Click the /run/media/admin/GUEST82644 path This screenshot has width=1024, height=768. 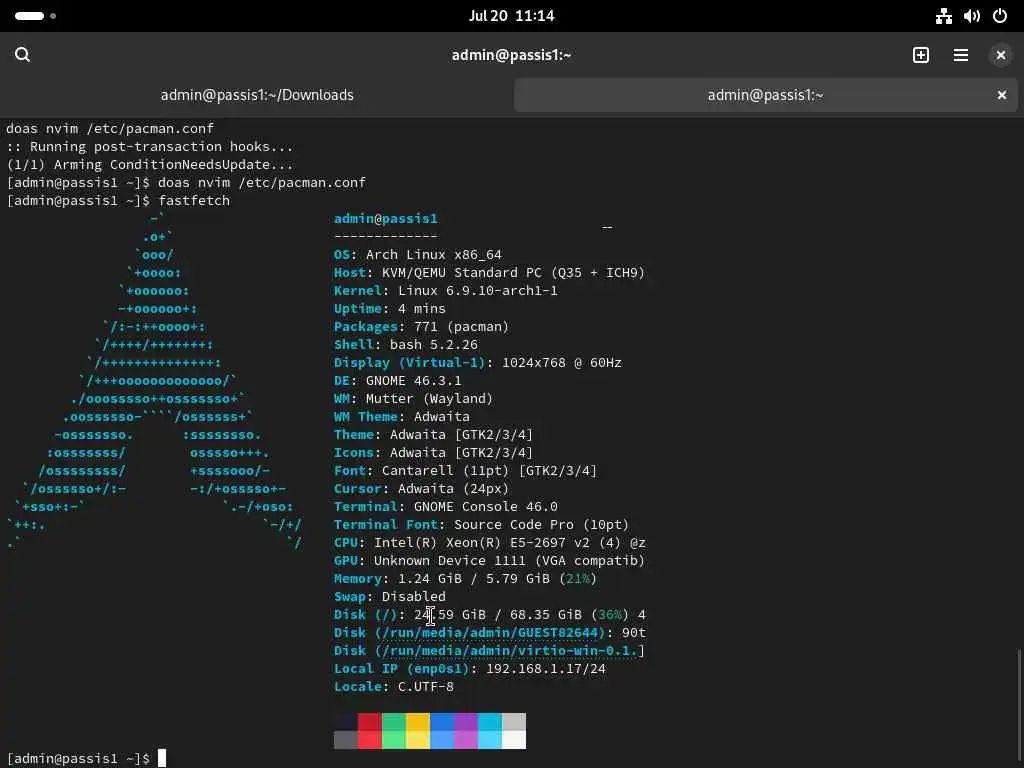[x=490, y=632]
